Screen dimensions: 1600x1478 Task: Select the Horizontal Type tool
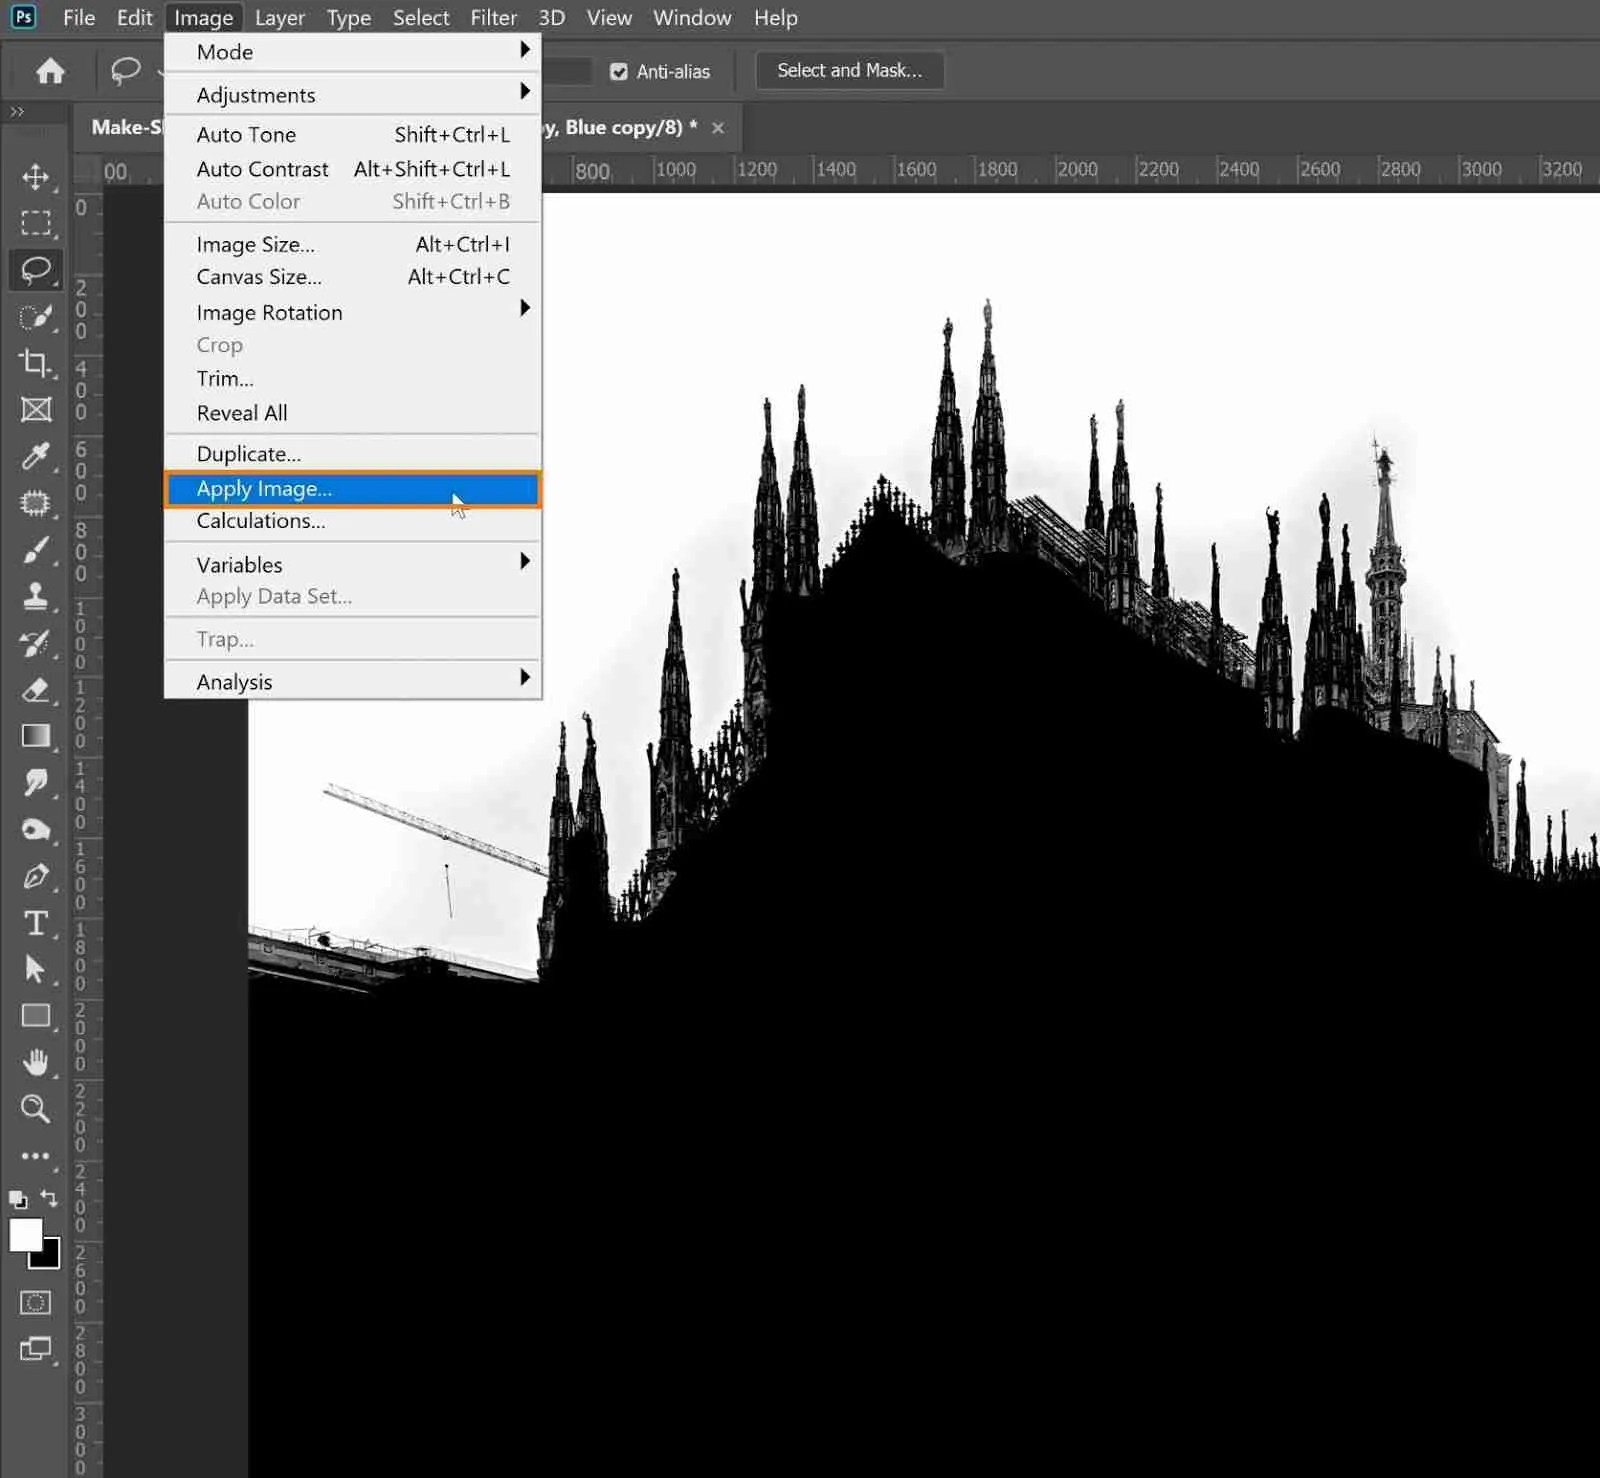[x=36, y=923]
